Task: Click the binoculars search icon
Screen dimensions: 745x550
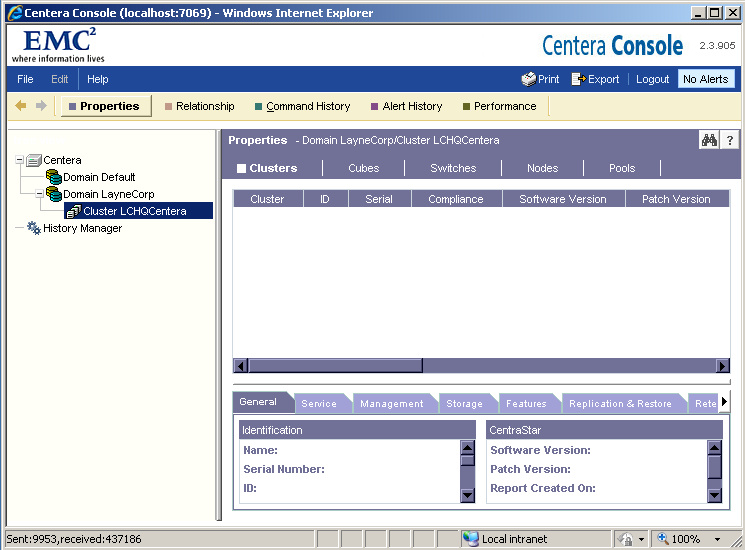Action: (x=709, y=140)
